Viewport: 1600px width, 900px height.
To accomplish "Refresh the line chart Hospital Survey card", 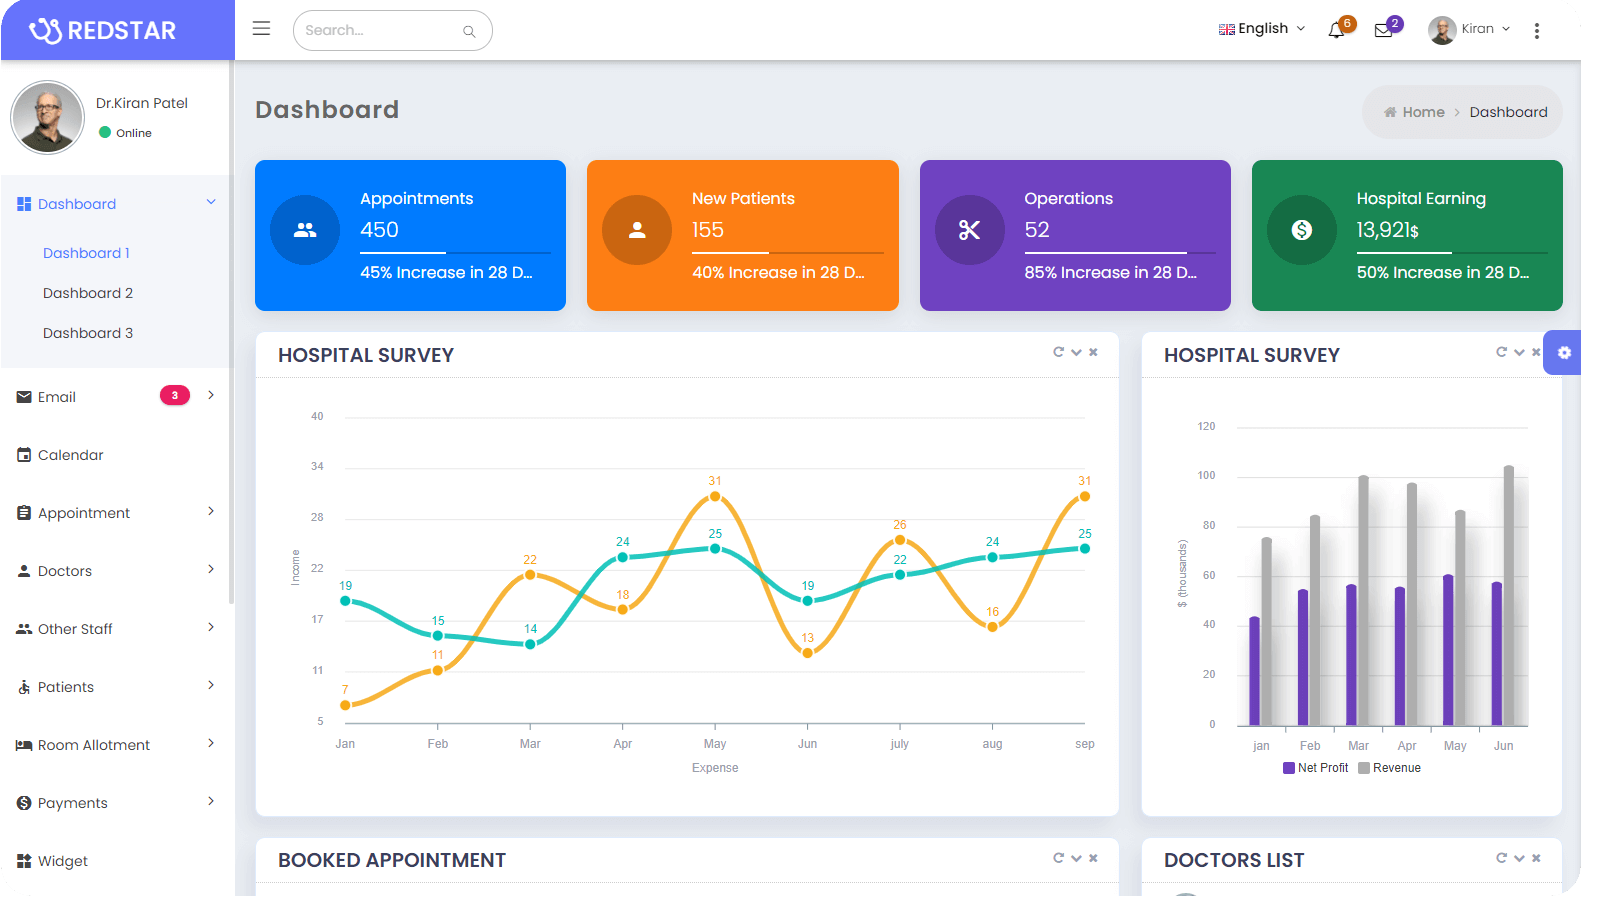I will pos(1058,352).
